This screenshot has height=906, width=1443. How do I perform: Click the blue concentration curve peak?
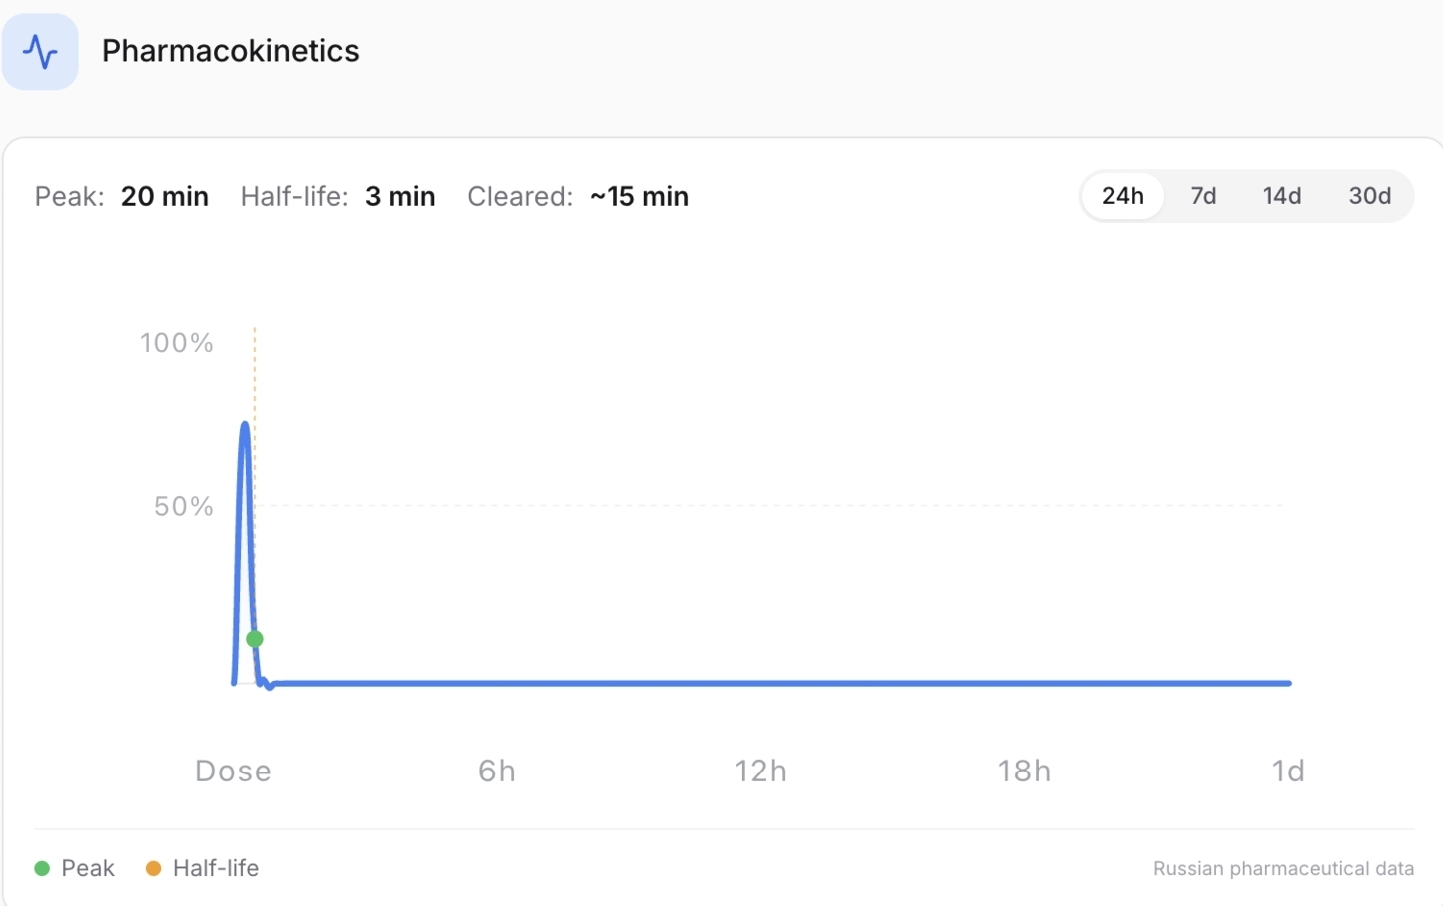[243, 426]
